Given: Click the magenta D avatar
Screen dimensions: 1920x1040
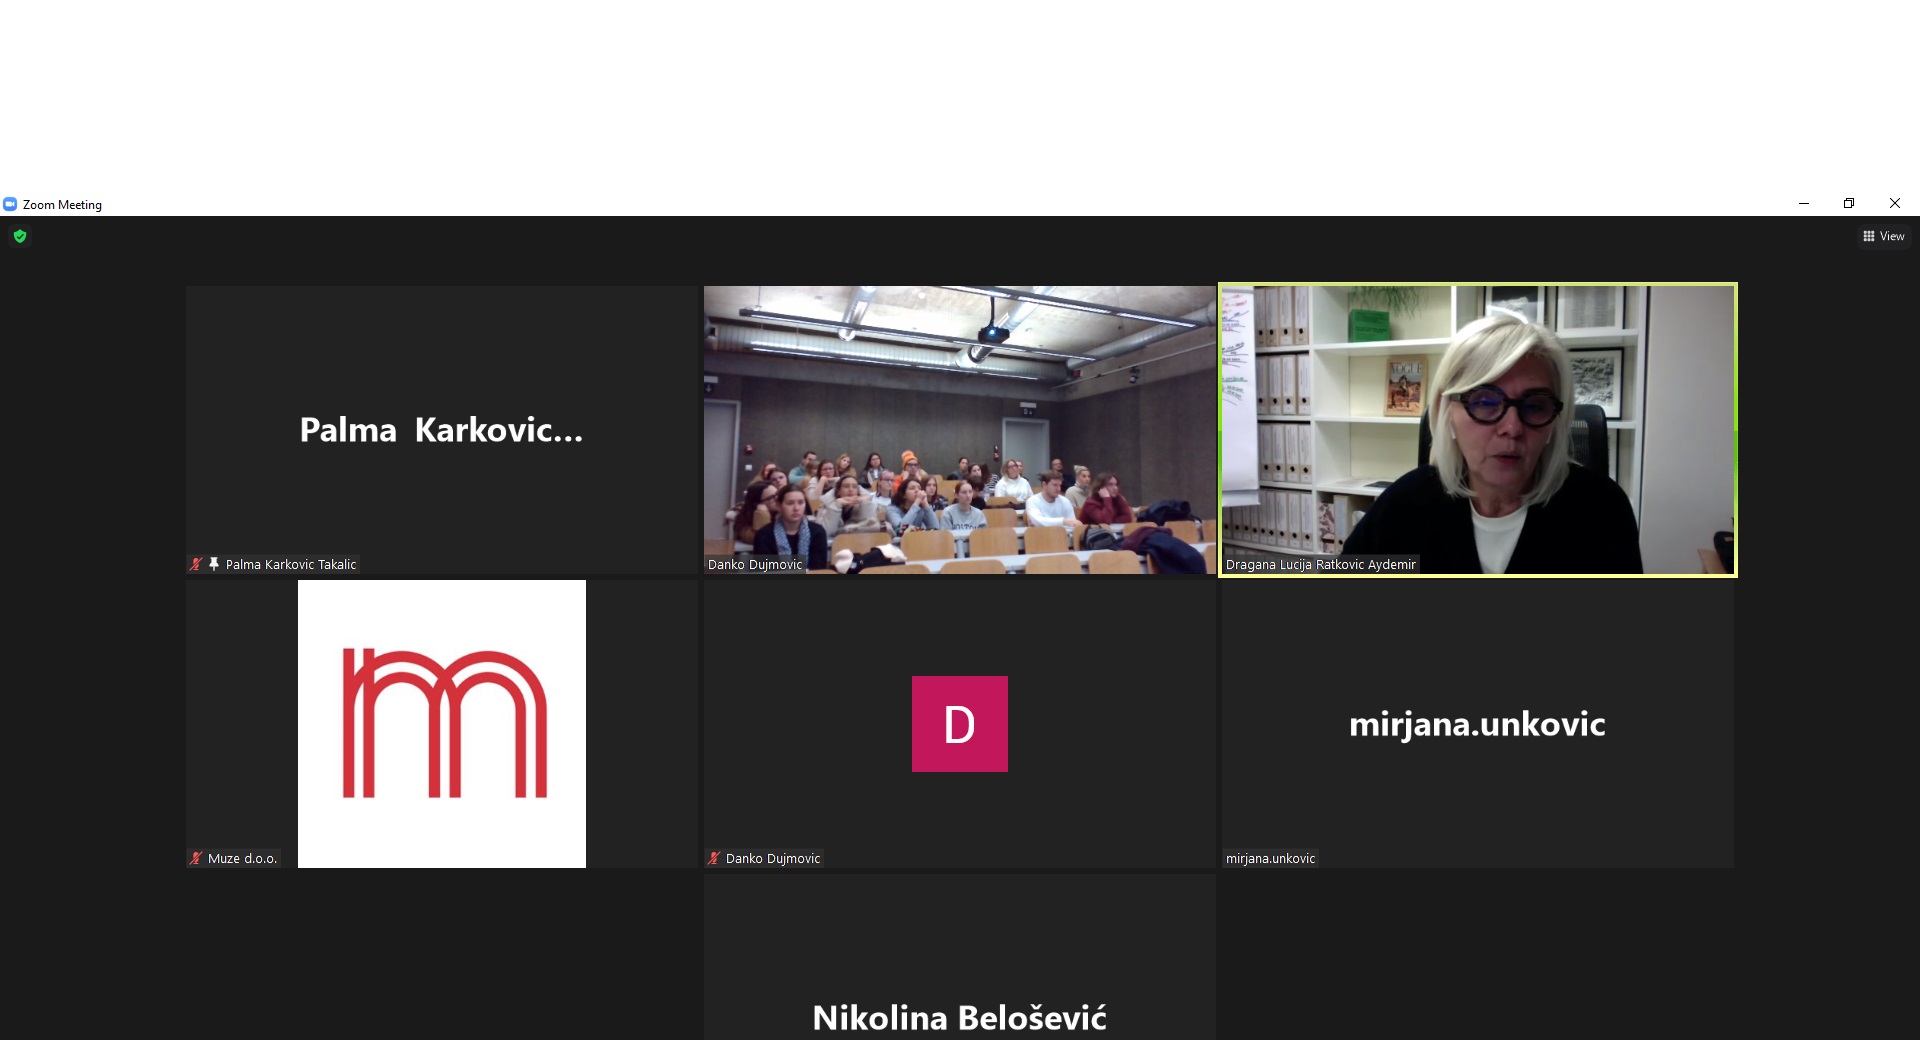Looking at the screenshot, I should pos(959,724).
